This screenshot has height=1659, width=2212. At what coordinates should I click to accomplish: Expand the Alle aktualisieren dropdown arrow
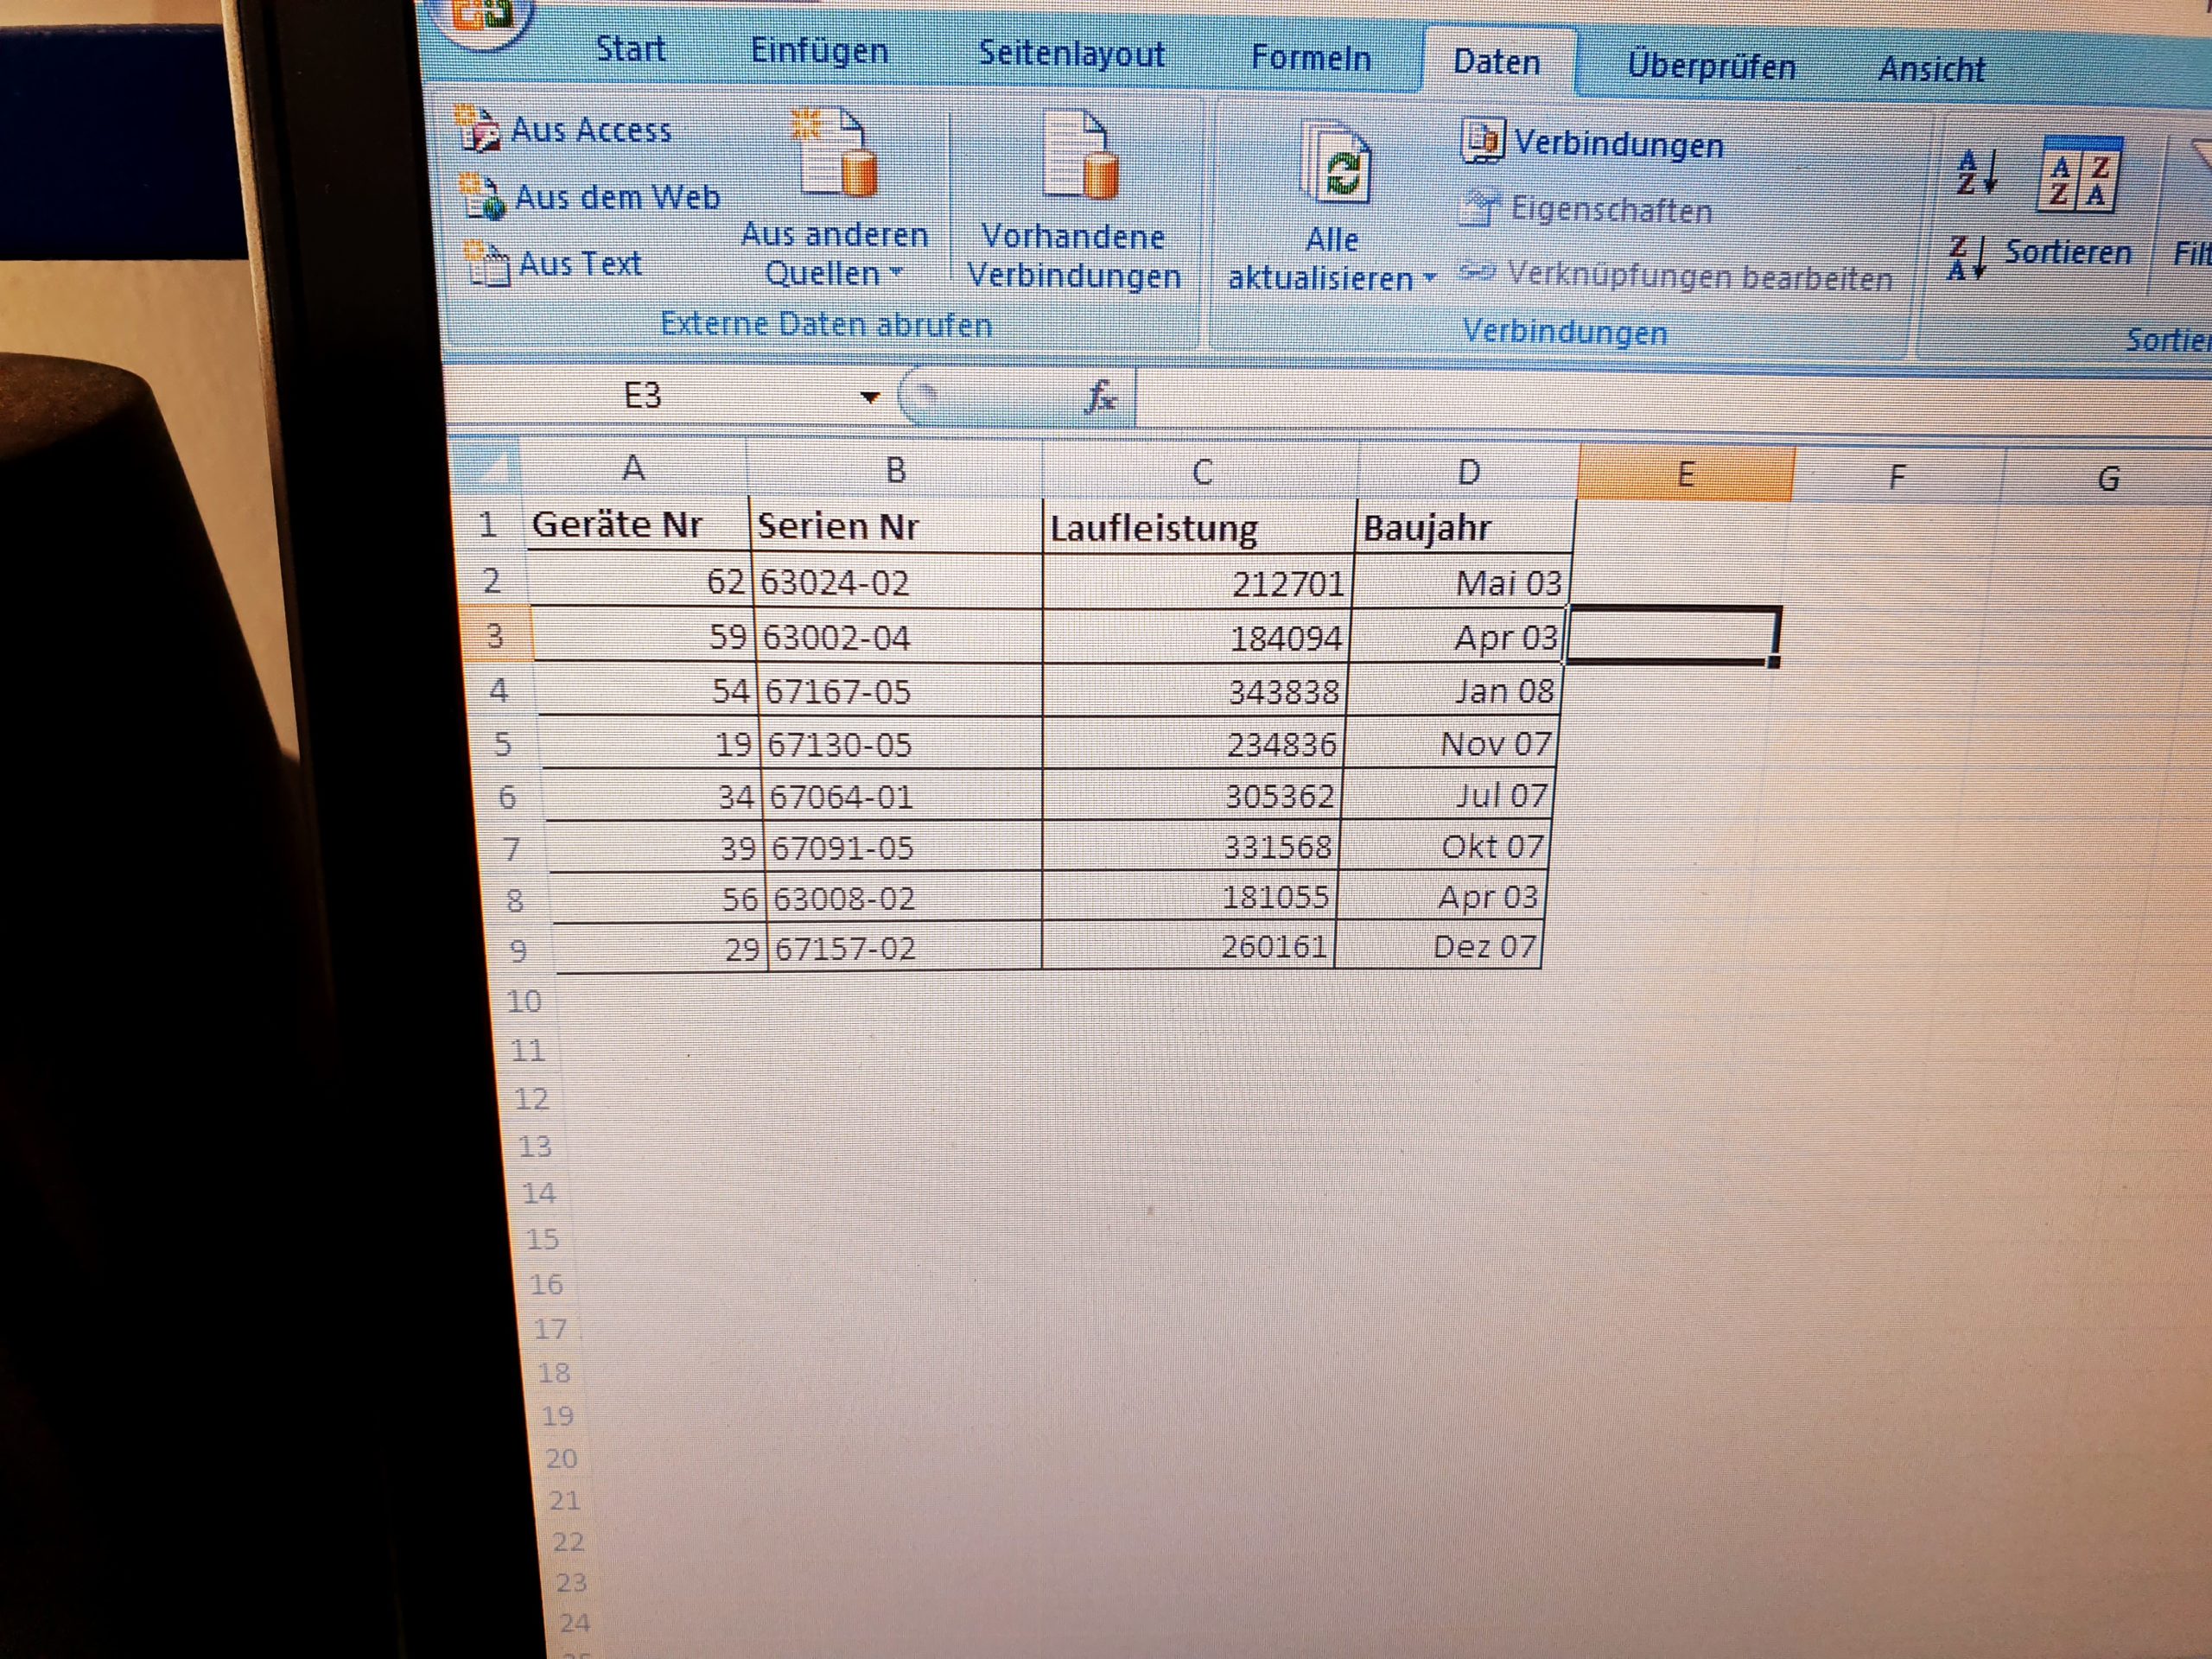[x=1430, y=278]
